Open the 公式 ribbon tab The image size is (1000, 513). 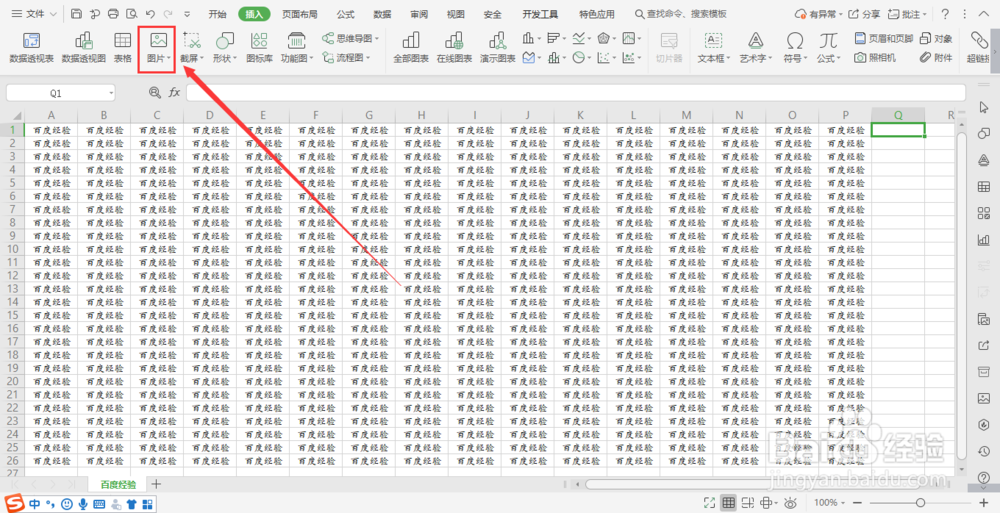point(345,14)
